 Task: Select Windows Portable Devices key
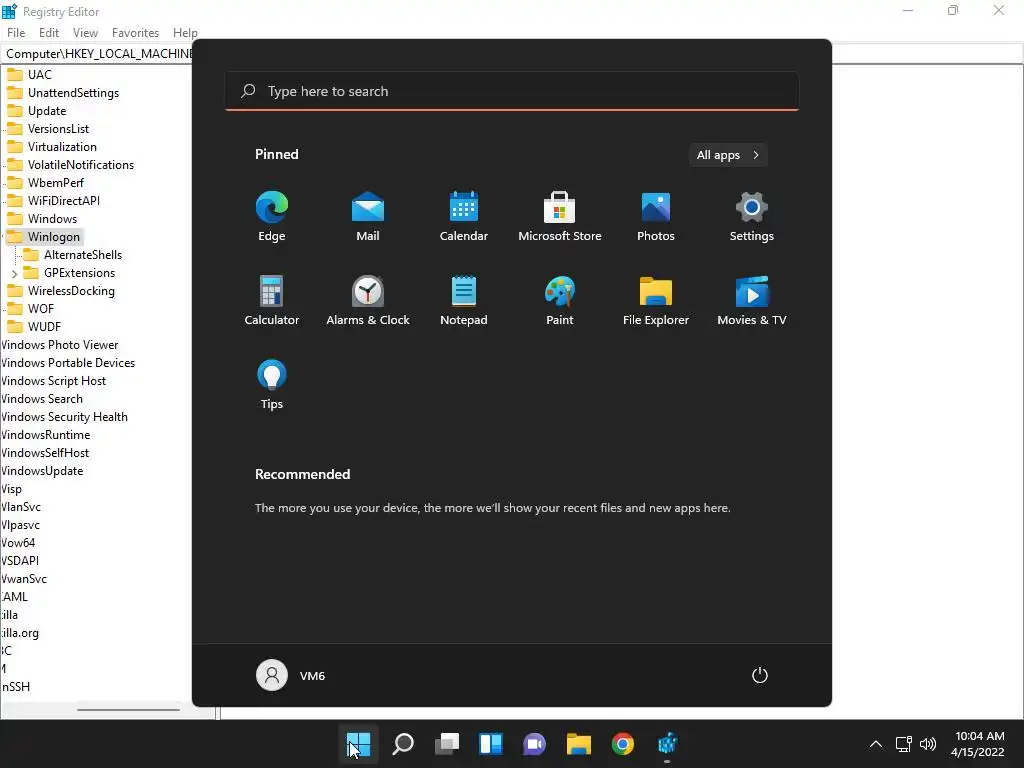point(68,363)
